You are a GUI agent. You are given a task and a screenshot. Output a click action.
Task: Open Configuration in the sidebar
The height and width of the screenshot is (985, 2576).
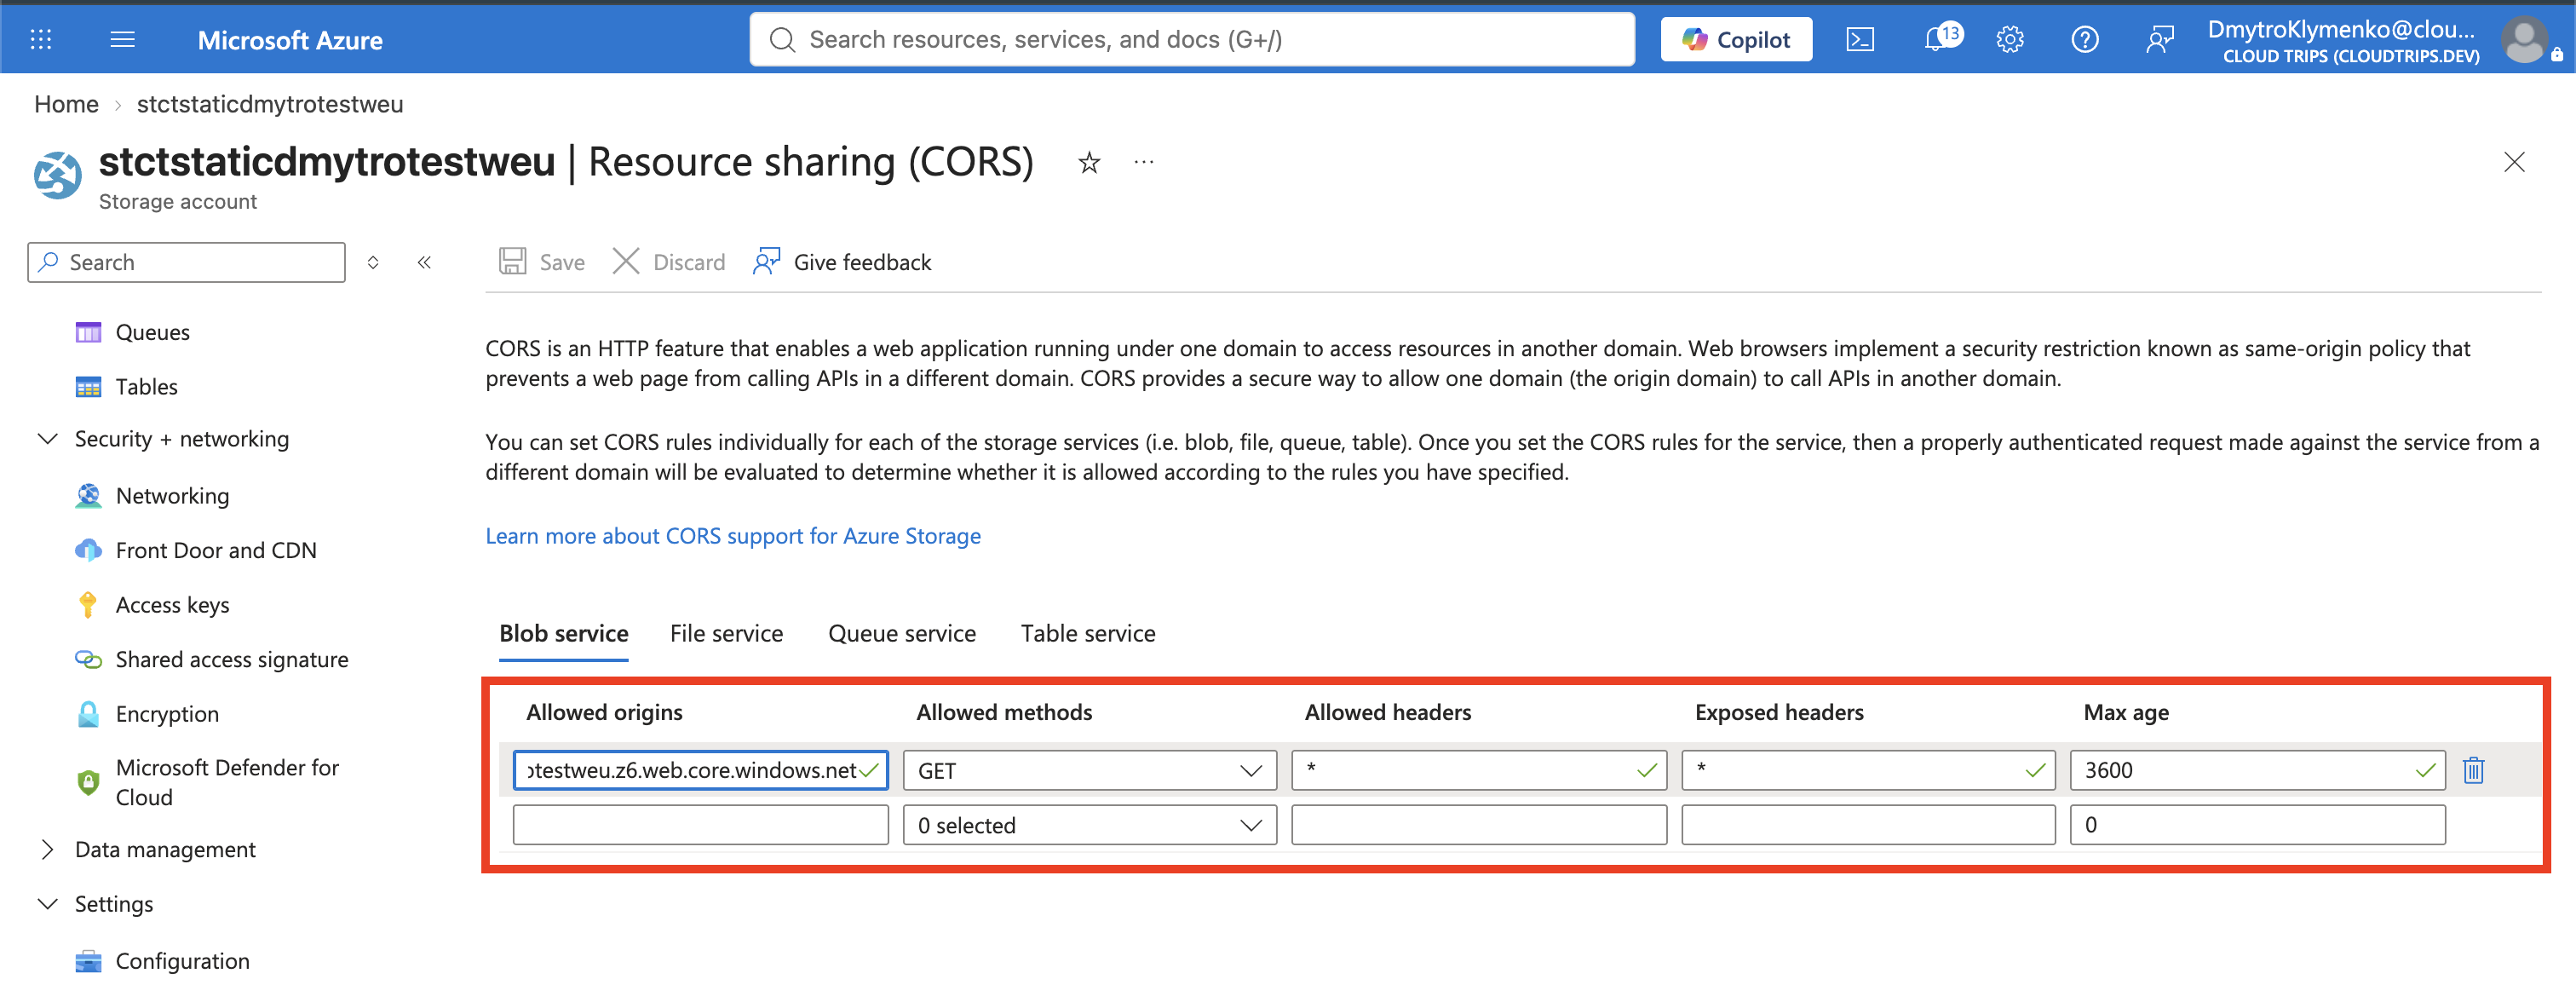[x=182, y=961]
